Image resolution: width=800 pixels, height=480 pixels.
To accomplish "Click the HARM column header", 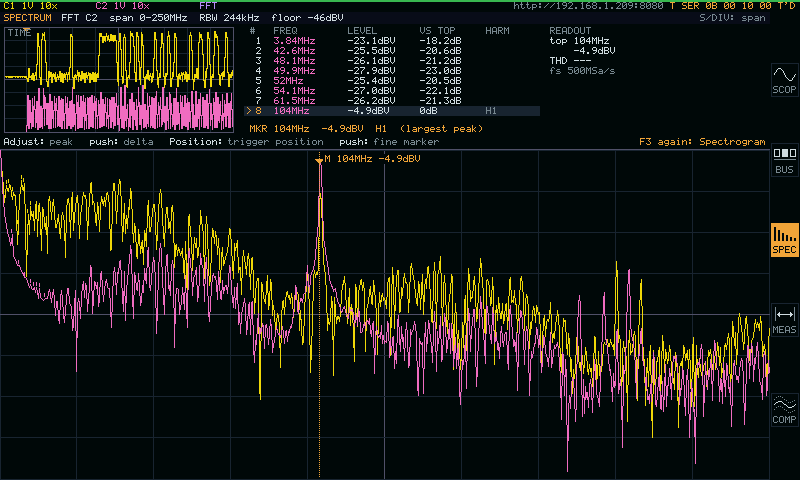I will coord(497,31).
